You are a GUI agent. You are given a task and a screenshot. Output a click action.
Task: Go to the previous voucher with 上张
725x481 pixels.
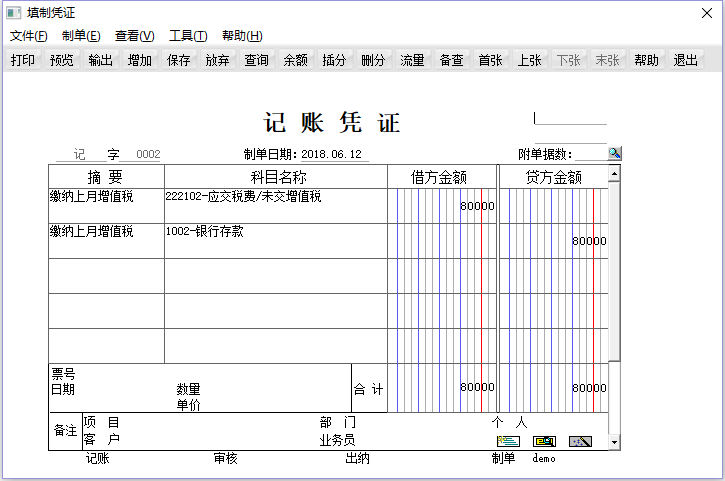click(529, 60)
